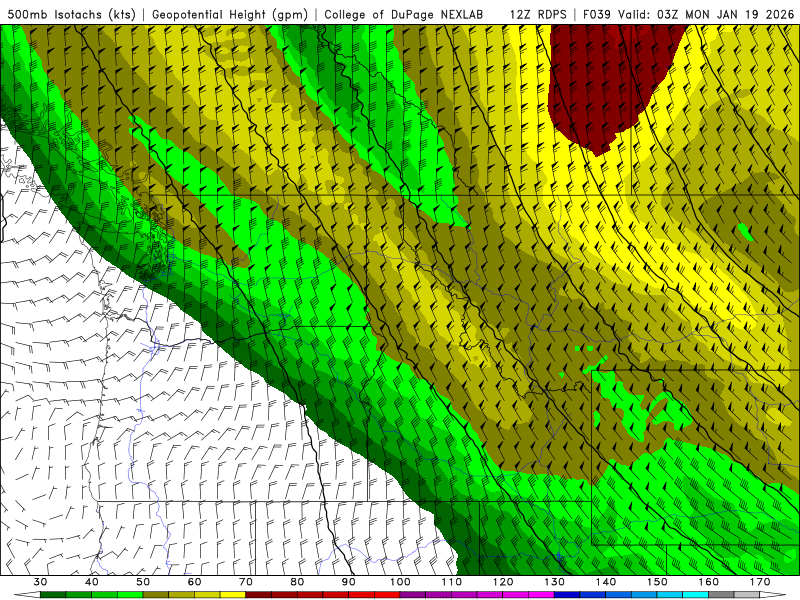Click the '30' color scale label
The image size is (800, 600).
40,582
